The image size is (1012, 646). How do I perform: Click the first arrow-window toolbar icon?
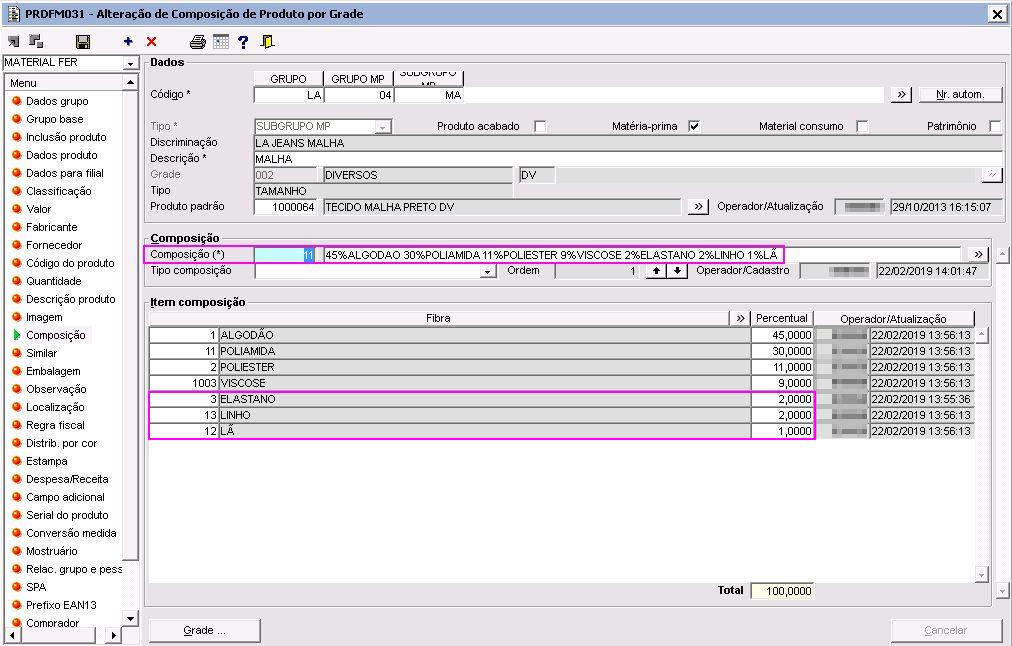click(14, 42)
